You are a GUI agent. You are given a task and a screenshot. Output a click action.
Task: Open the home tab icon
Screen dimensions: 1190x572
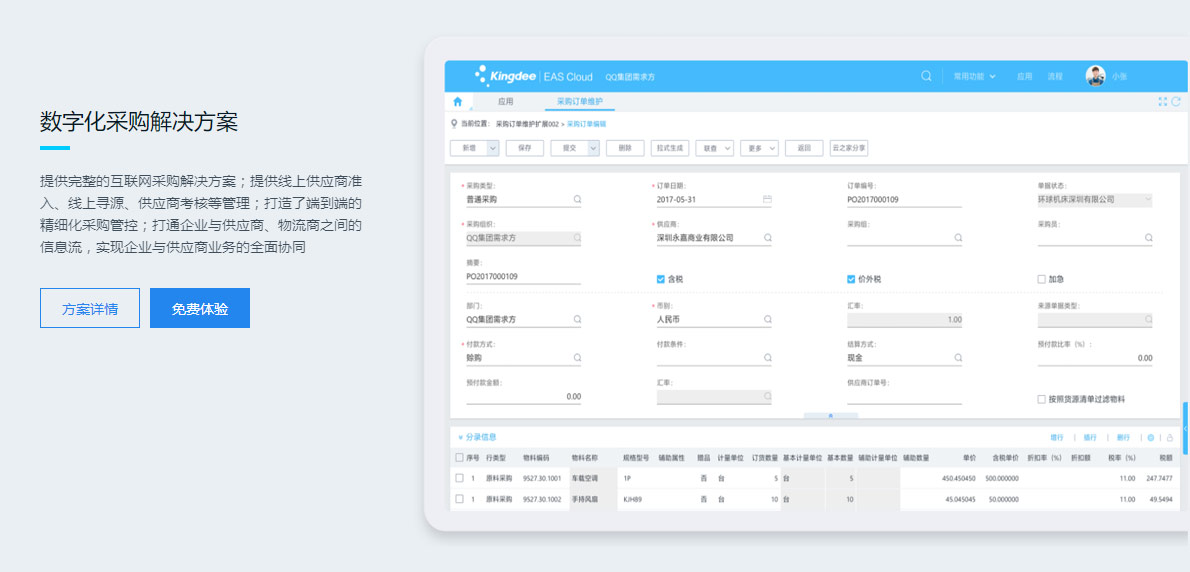point(457,101)
